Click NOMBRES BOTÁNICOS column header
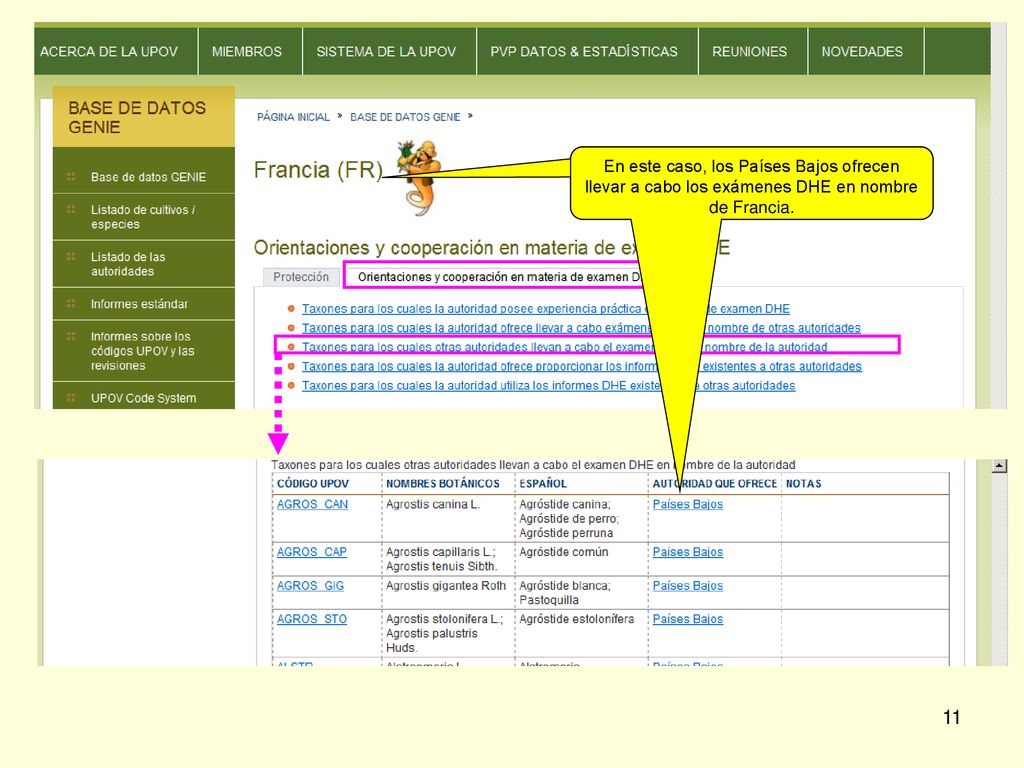The image size is (1024, 768). pyautogui.click(x=442, y=484)
